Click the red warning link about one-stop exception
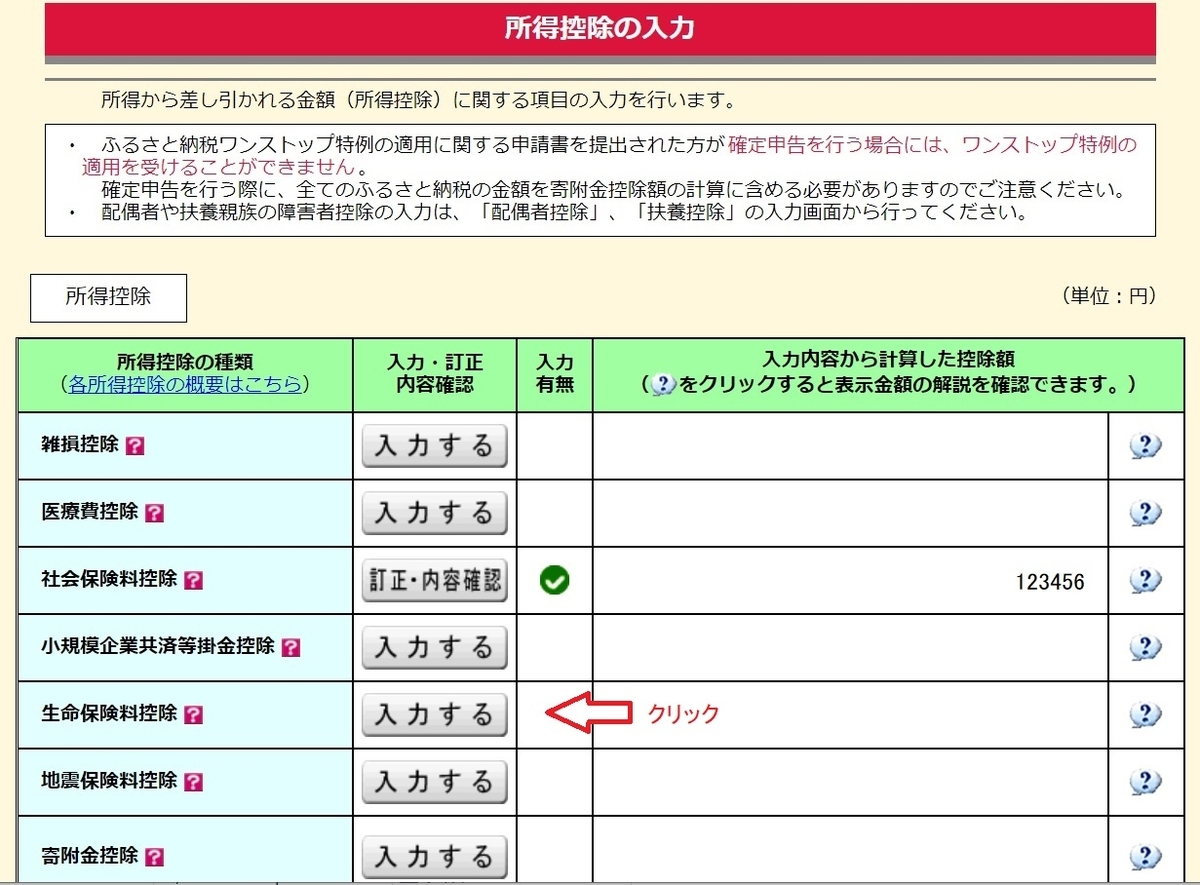This screenshot has height=885, width=1200. [930, 145]
